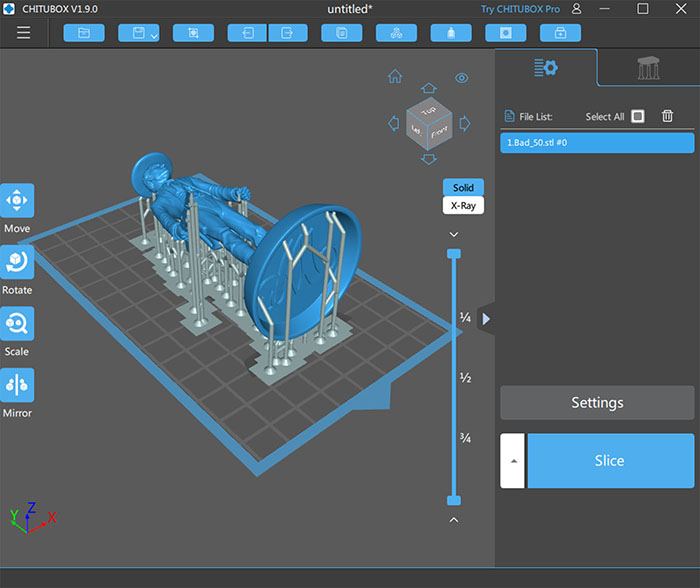
Task: Select the Scale tool
Action: [x=17, y=323]
